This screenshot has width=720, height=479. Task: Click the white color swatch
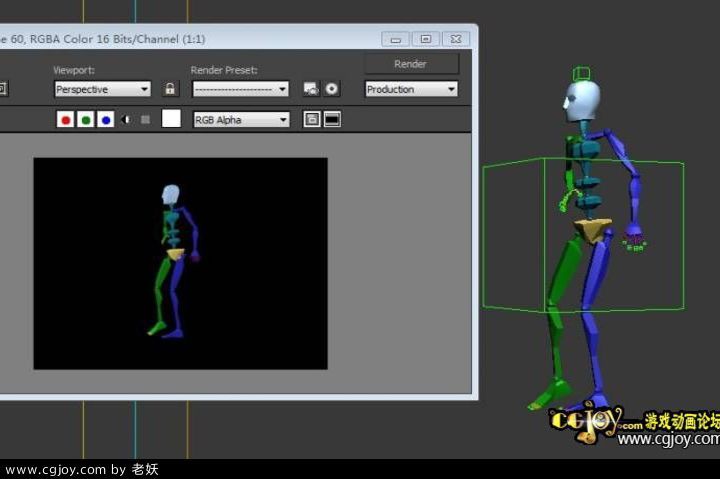pos(172,119)
